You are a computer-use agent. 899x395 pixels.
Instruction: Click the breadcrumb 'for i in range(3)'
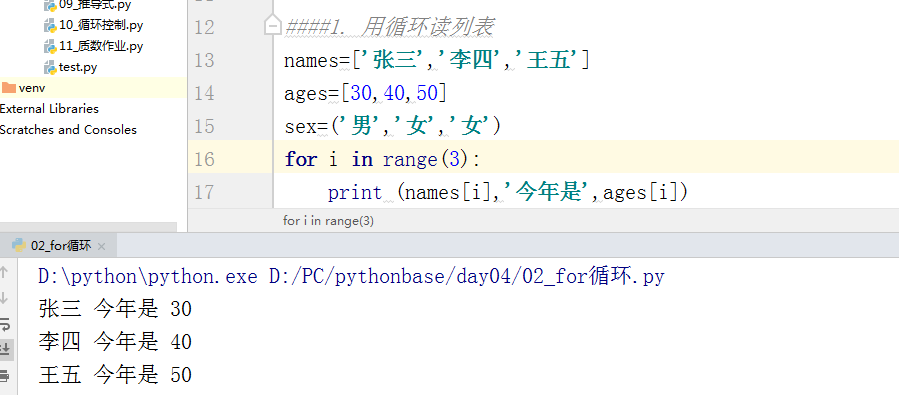[x=328, y=221]
